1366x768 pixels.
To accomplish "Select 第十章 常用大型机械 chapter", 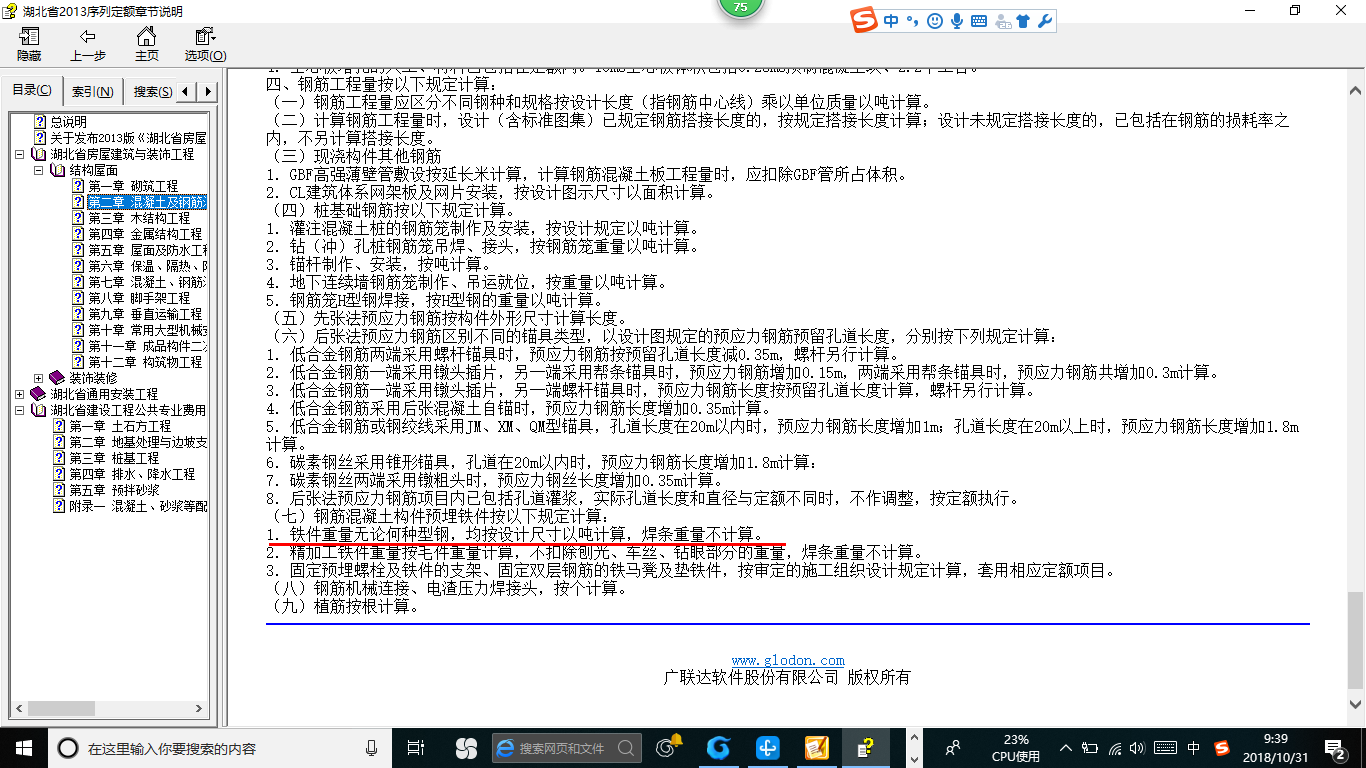I will point(147,330).
